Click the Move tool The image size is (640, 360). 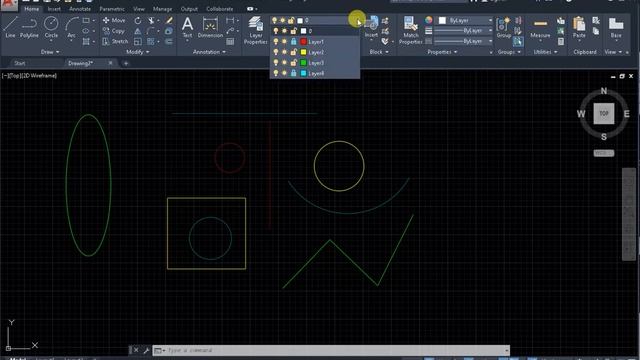114,20
